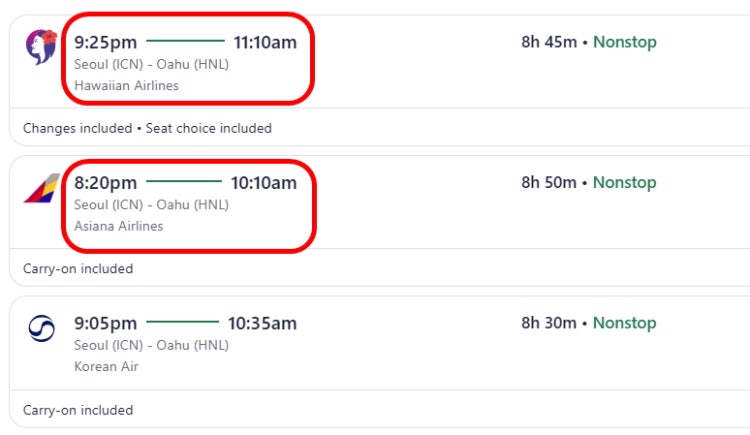Image resolution: width=750 pixels, height=435 pixels.
Task: Click 'Changes included • Seat choice included' text
Action: (147, 128)
